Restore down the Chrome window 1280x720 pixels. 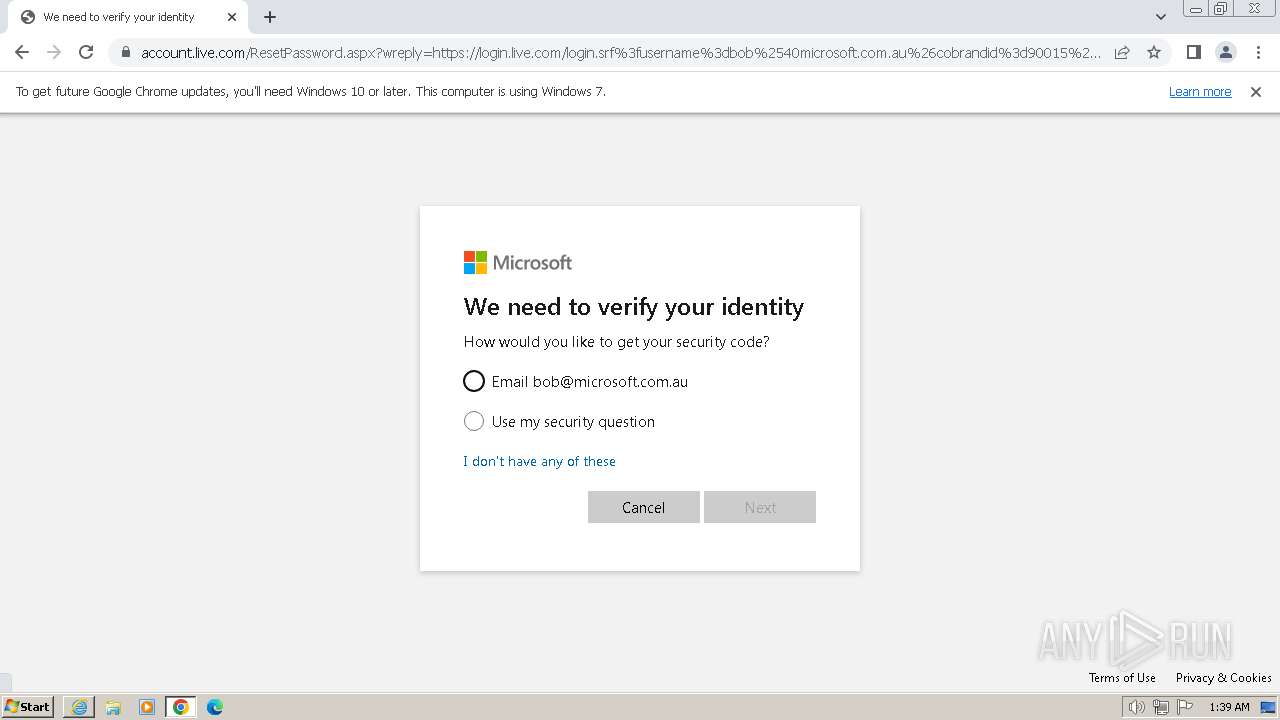(x=1221, y=9)
